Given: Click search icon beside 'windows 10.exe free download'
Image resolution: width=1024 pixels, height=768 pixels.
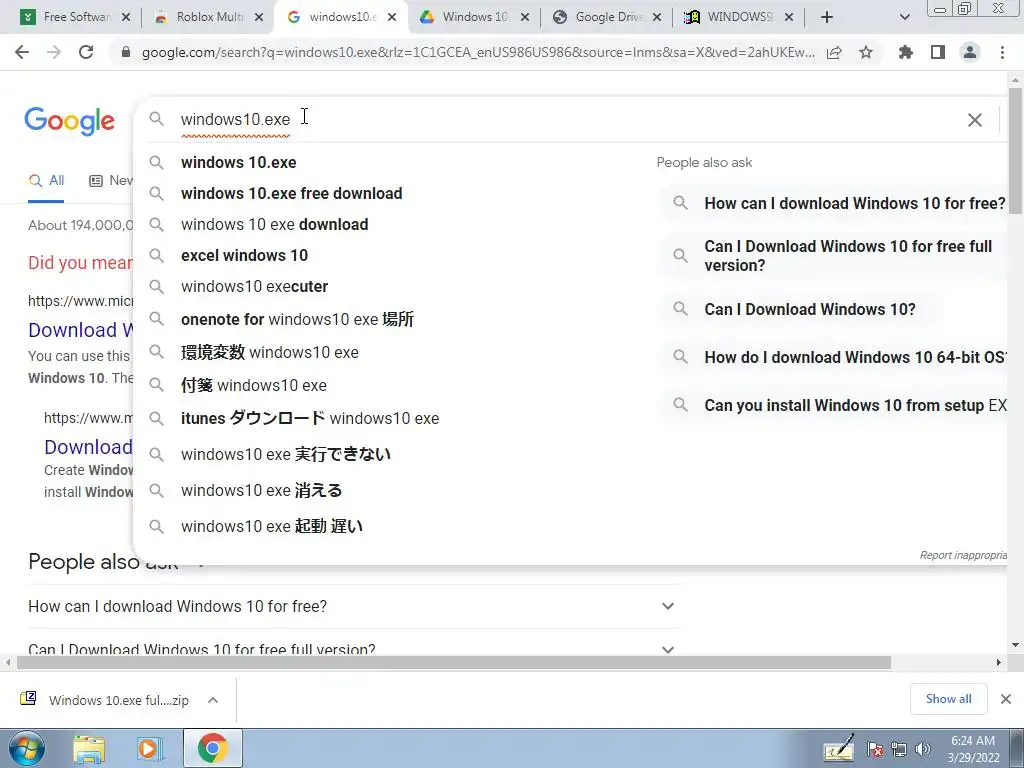Looking at the screenshot, I should point(156,193).
